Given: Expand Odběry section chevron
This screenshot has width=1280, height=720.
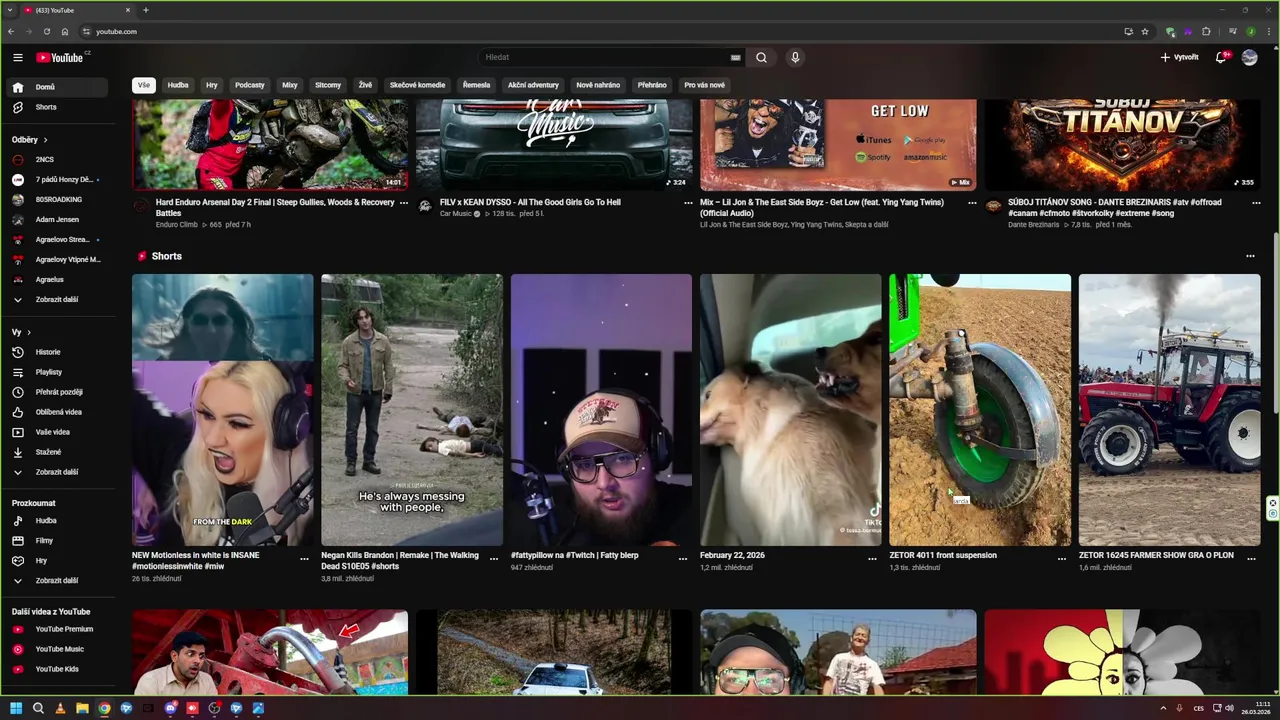Looking at the screenshot, I should [x=45, y=140].
